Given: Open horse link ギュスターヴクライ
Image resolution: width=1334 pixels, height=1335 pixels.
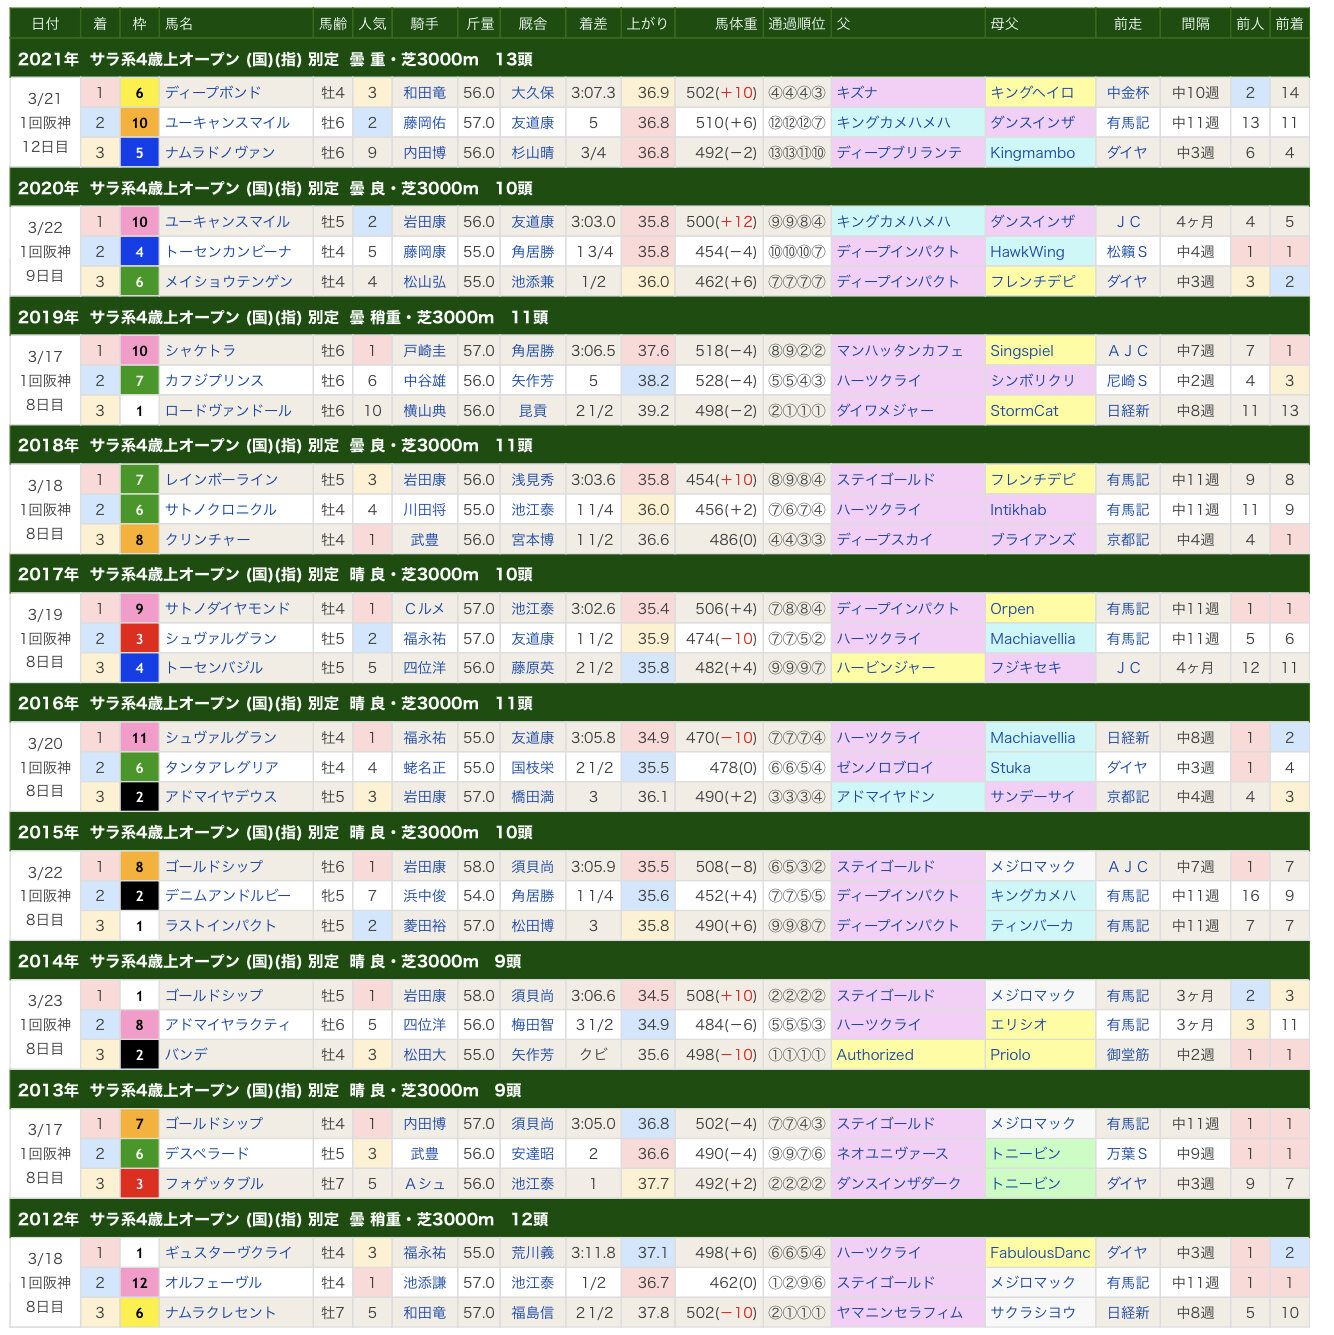Looking at the screenshot, I should click(228, 1253).
